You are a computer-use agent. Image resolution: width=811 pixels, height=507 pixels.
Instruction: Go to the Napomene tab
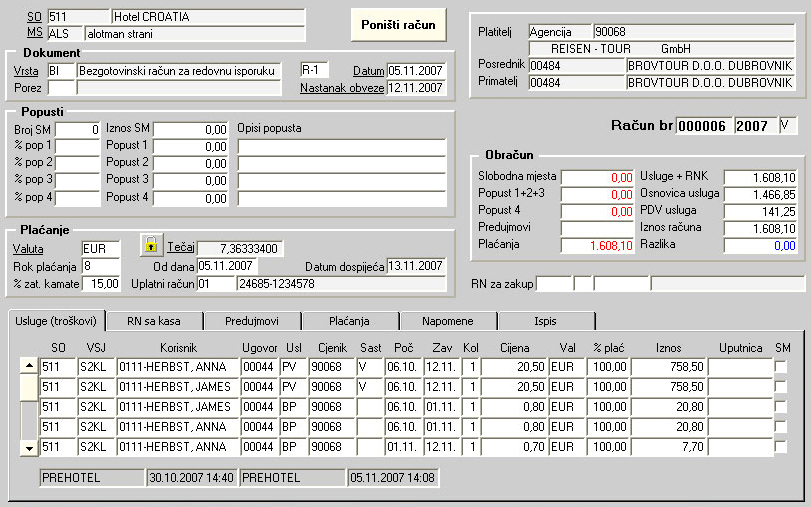[x=448, y=321]
